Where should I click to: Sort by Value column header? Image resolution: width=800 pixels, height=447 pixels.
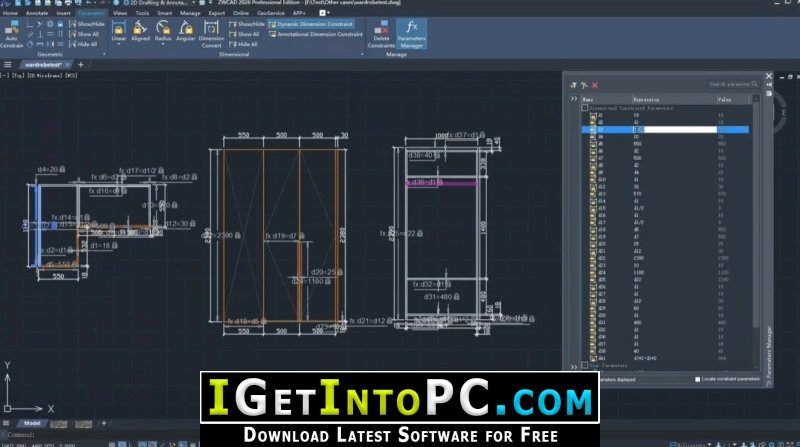pos(734,100)
